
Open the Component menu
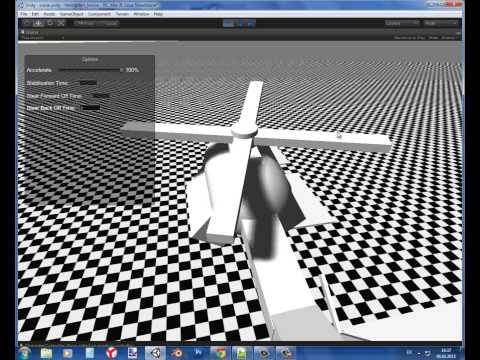99,14
